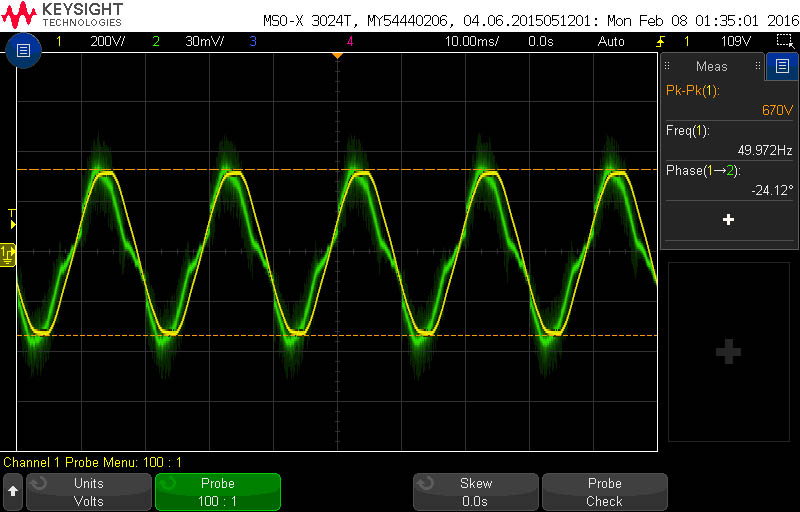800x512 pixels.
Task: Open the blue main menu icon top-left
Action: (x=23, y=50)
